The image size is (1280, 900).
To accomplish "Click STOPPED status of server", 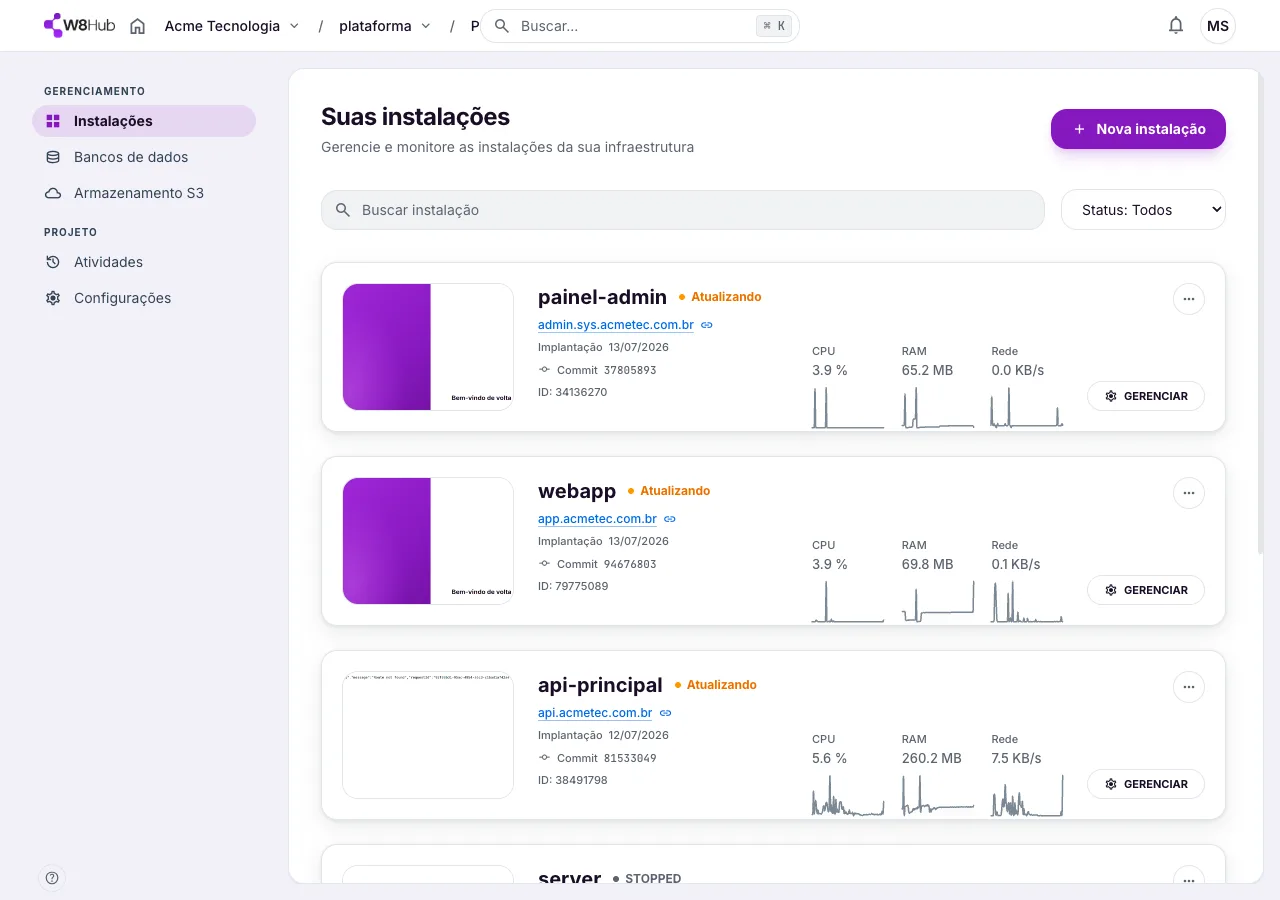I will (647, 879).
